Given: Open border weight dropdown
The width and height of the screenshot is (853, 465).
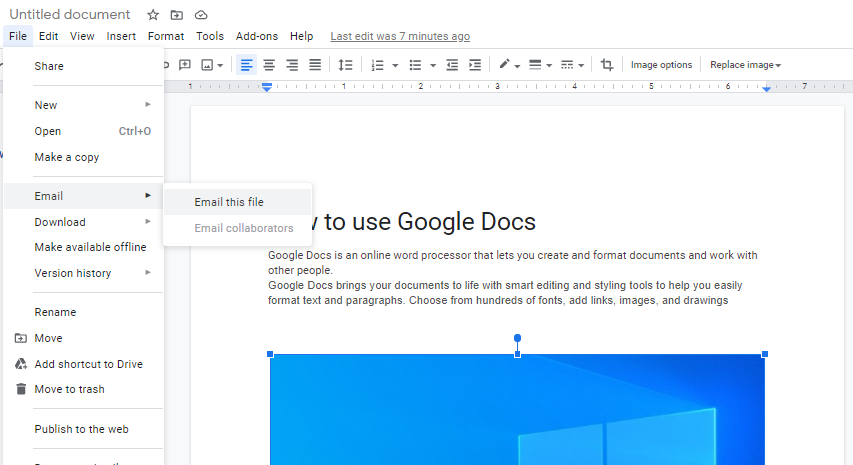Looking at the screenshot, I should pos(540,65).
